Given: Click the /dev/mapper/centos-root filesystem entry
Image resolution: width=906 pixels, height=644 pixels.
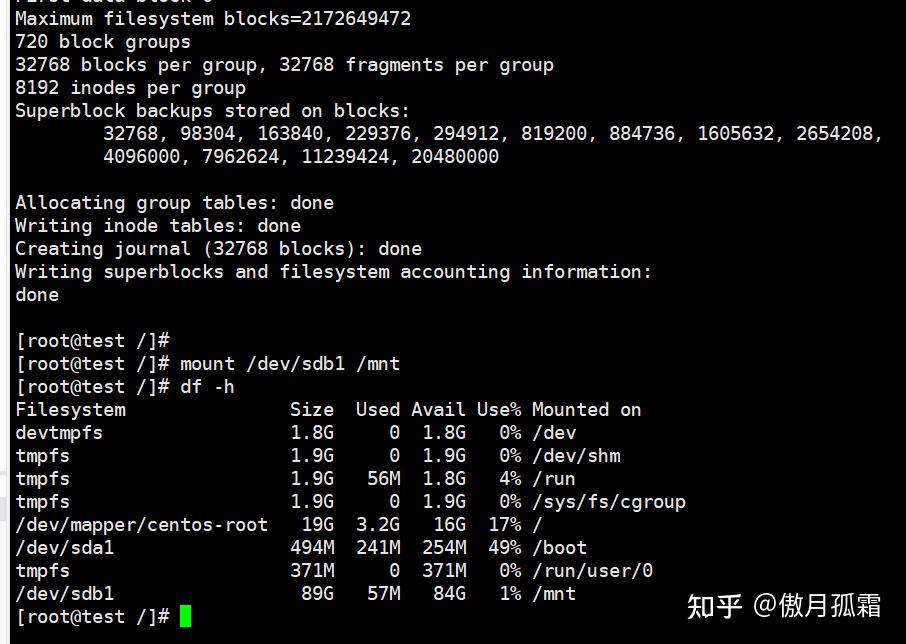Looking at the screenshot, I should pos(142,524).
